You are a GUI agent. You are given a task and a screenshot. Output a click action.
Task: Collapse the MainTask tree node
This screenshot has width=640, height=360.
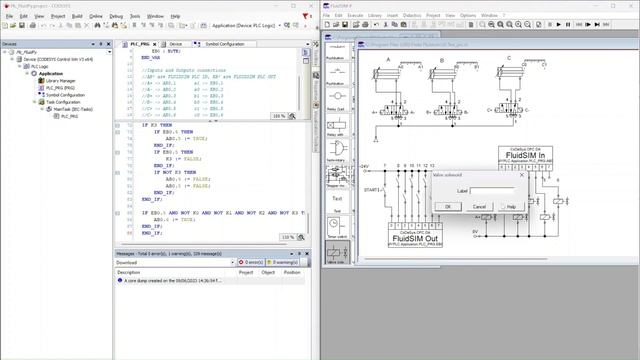coord(42,109)
